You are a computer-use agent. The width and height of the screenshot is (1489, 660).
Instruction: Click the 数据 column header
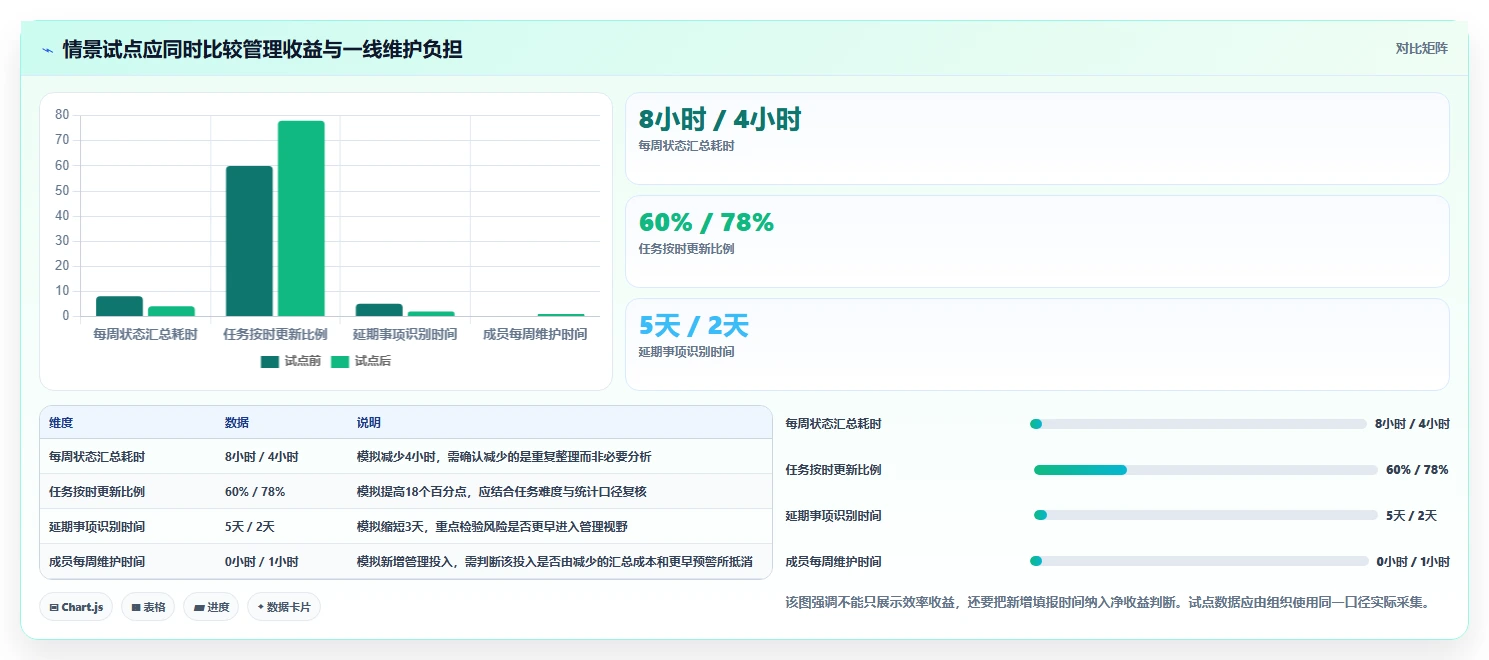[x=237, y=423]
